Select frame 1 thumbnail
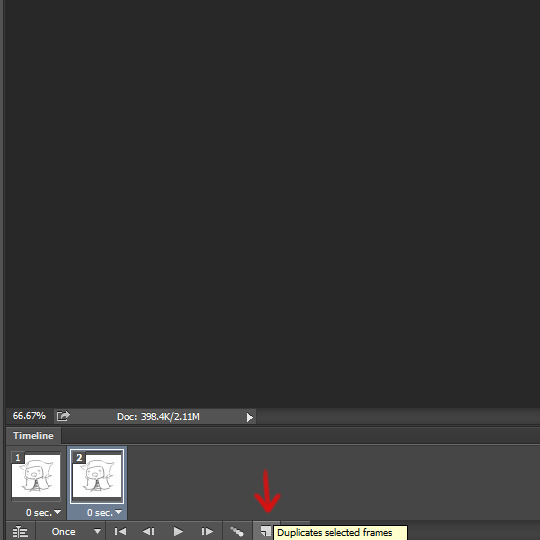Viewport: 540px width, 540px height. [x=36, y=476]
